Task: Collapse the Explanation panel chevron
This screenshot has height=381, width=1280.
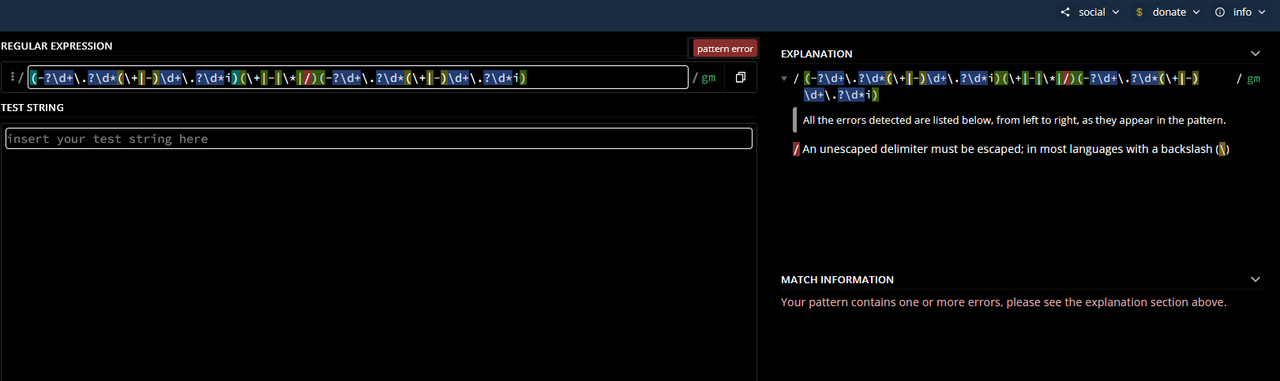Action: coord(1256,53)
